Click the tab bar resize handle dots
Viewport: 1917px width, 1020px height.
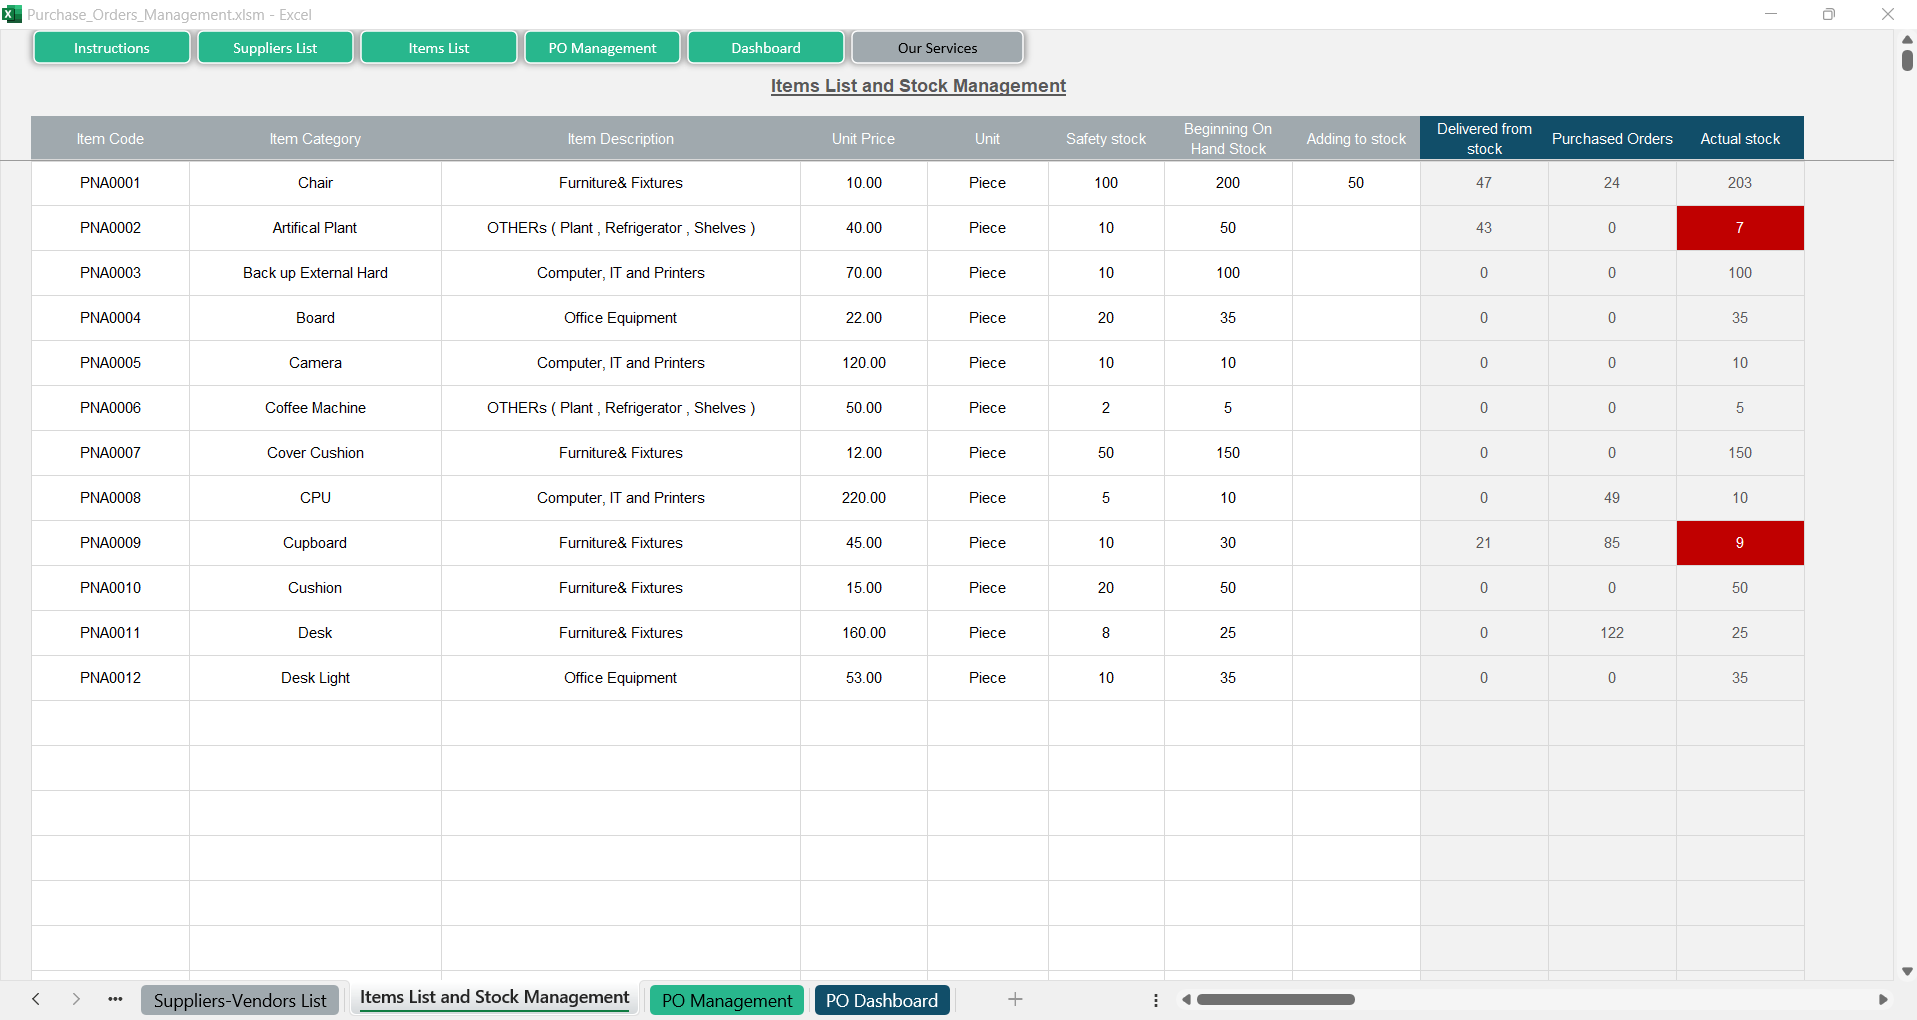coord(1156,1000)
